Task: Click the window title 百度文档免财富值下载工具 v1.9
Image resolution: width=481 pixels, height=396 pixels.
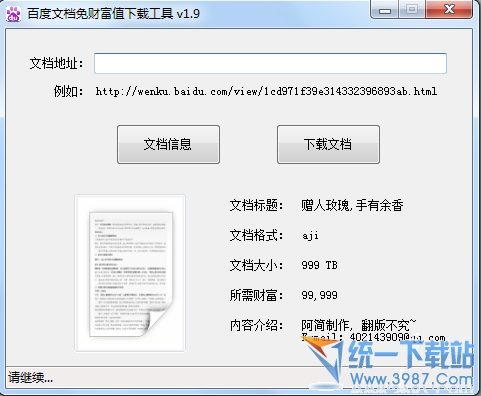Action: [x=113, y=14]
